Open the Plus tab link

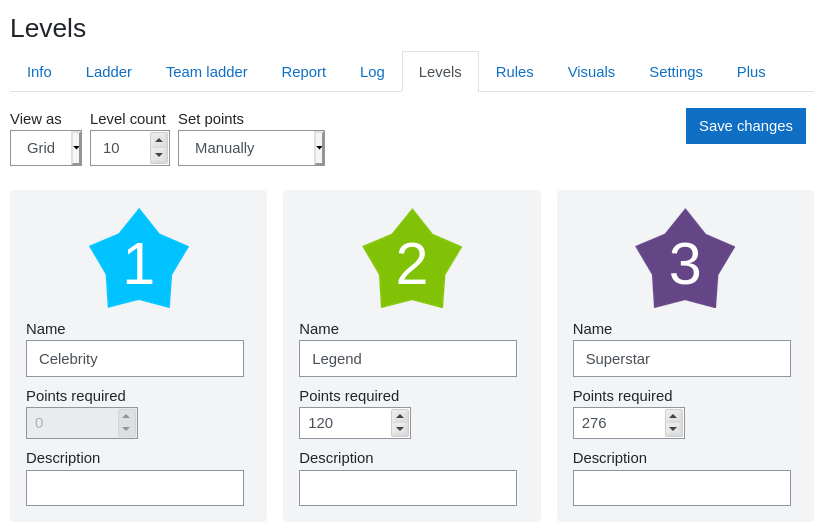(751, 72)
